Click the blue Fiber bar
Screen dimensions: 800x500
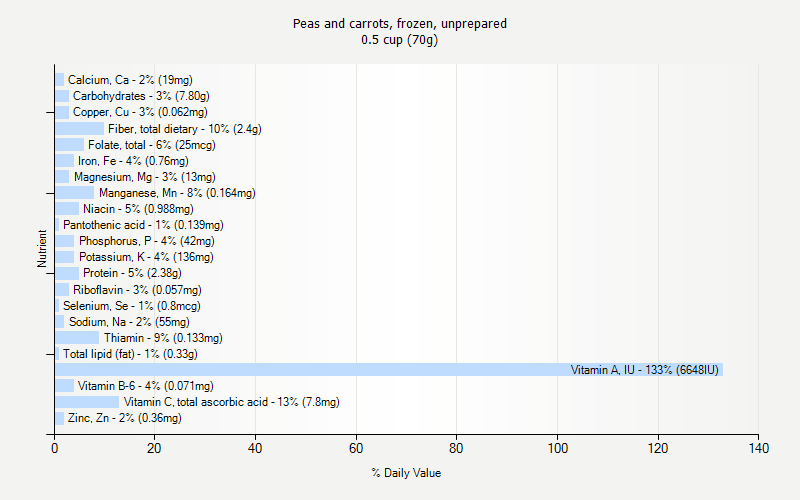click(80, 129)
